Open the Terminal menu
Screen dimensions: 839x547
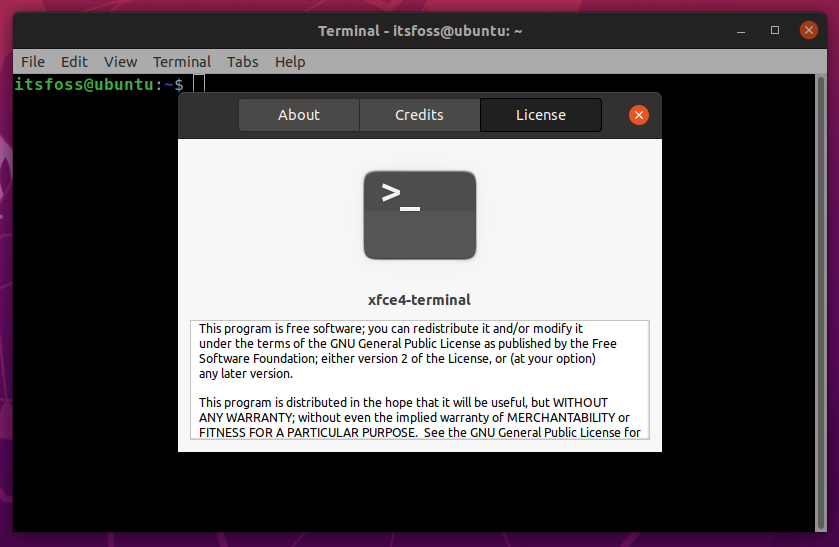click(x=182, y=62)
